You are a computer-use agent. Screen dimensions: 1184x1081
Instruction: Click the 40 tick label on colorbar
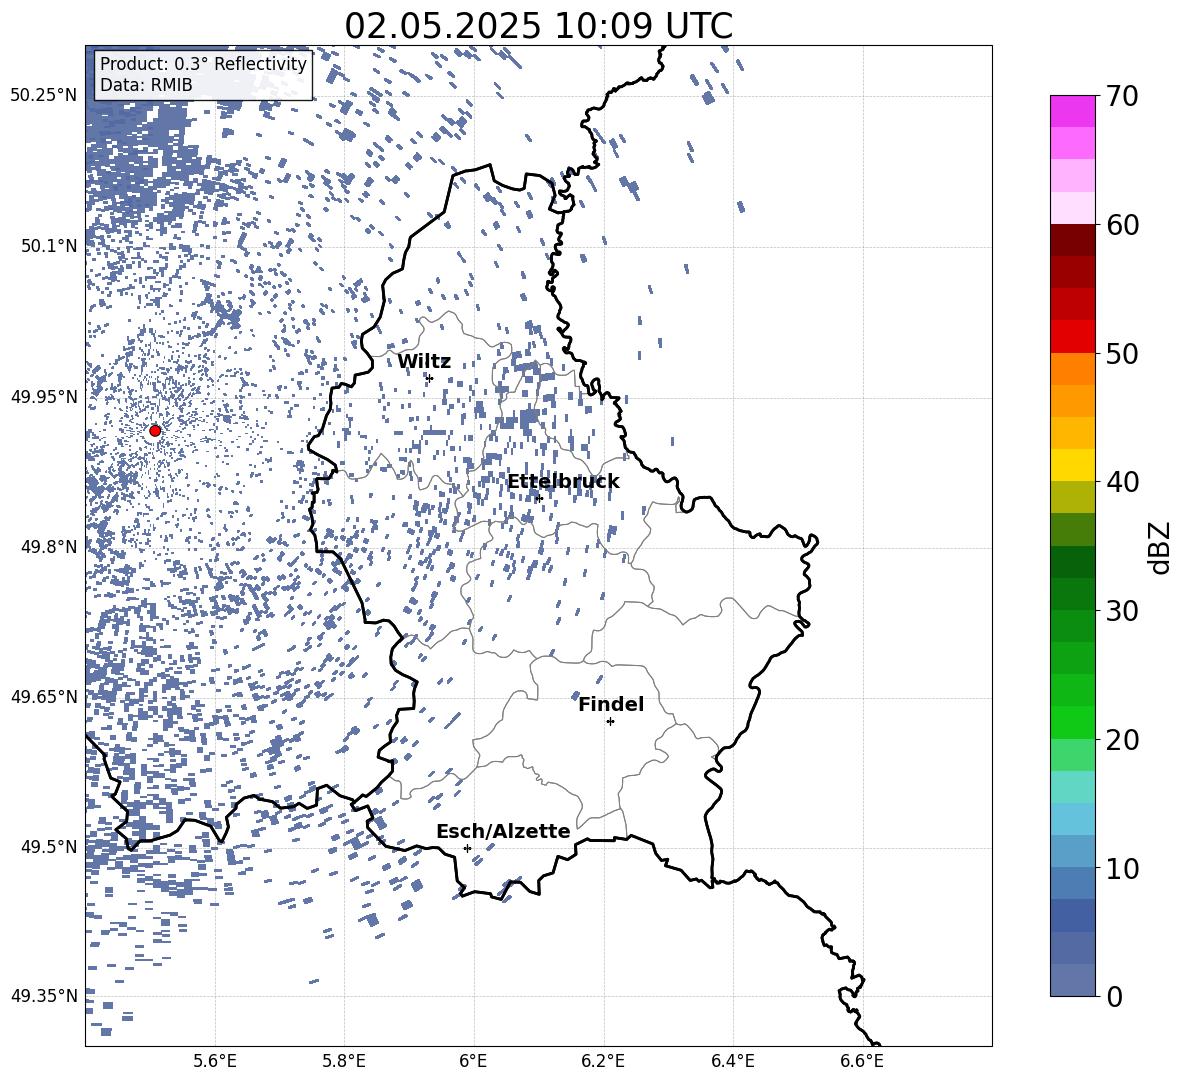pos(1122,482)
